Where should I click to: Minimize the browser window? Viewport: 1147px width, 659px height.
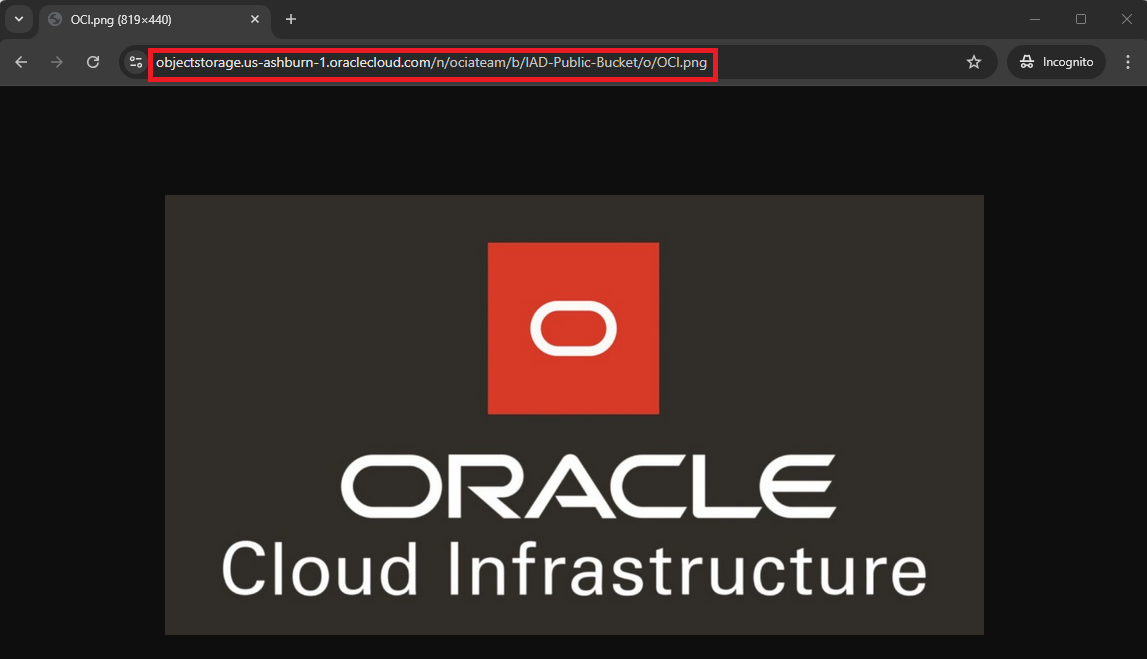pos(1035,19)
